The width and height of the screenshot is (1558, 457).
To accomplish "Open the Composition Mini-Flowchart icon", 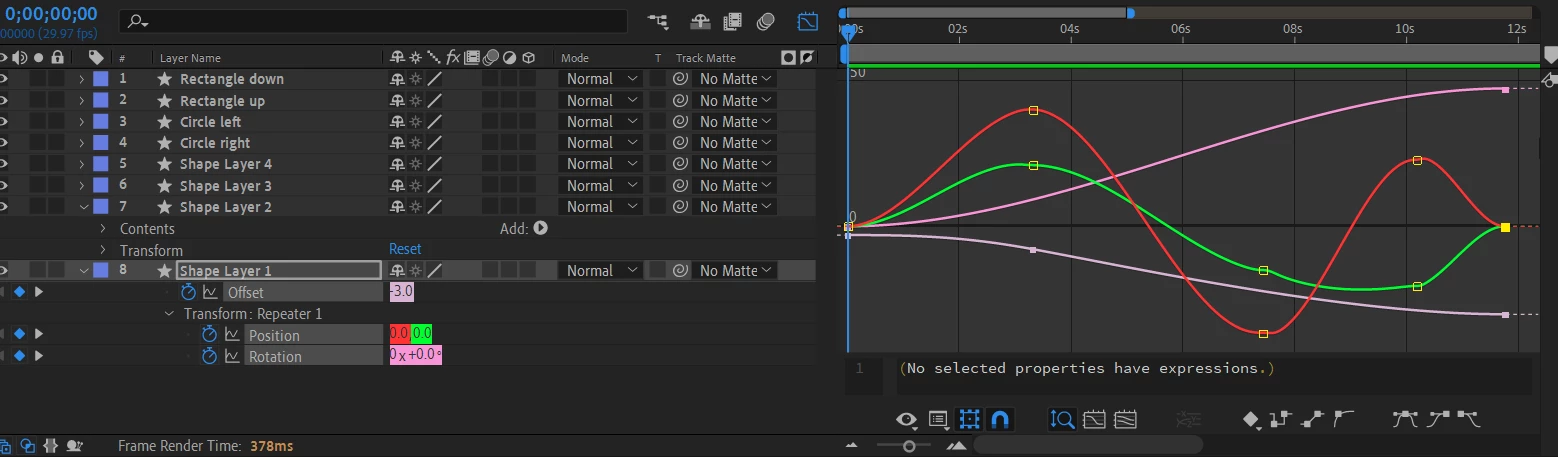I will [658, 20].
